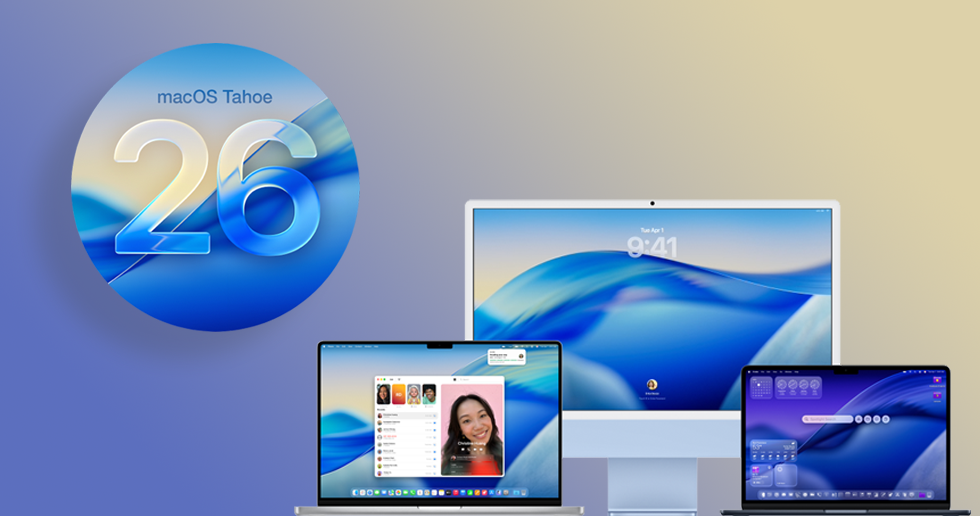Open the purple folder in right MacBook dock
Screen dimensions: 980x516
[922, 495]
